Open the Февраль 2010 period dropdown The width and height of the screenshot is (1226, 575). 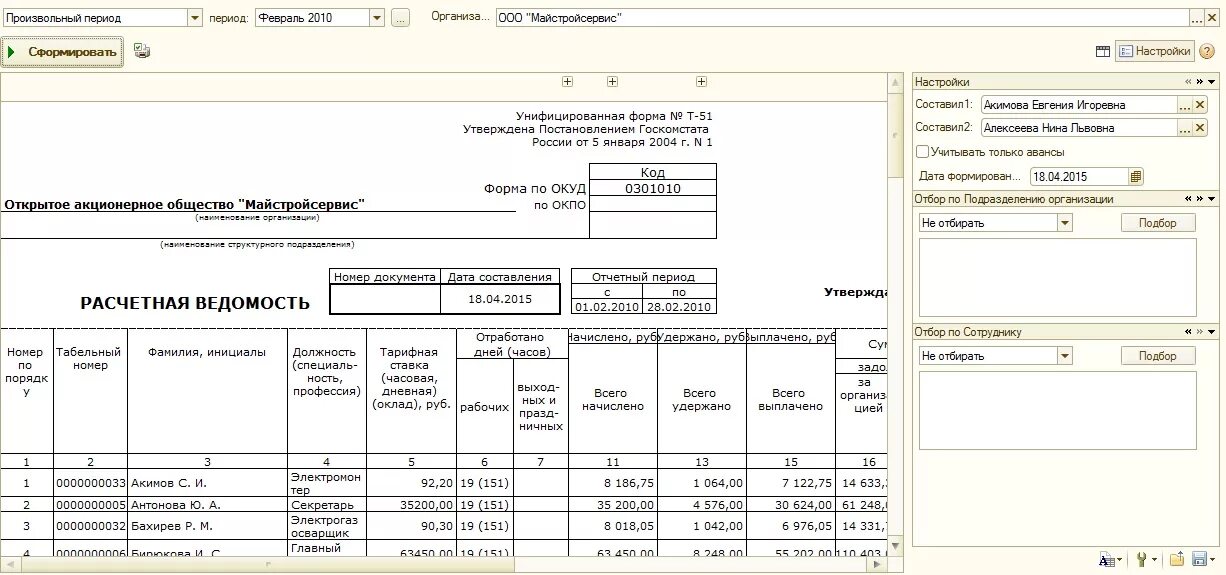pos(376,18)
